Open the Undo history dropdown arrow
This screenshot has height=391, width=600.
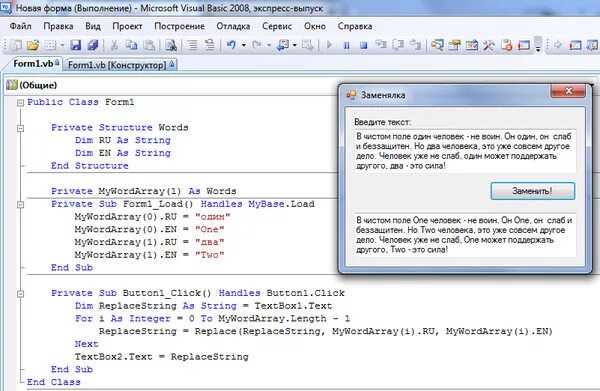click(x=243, y=45)
